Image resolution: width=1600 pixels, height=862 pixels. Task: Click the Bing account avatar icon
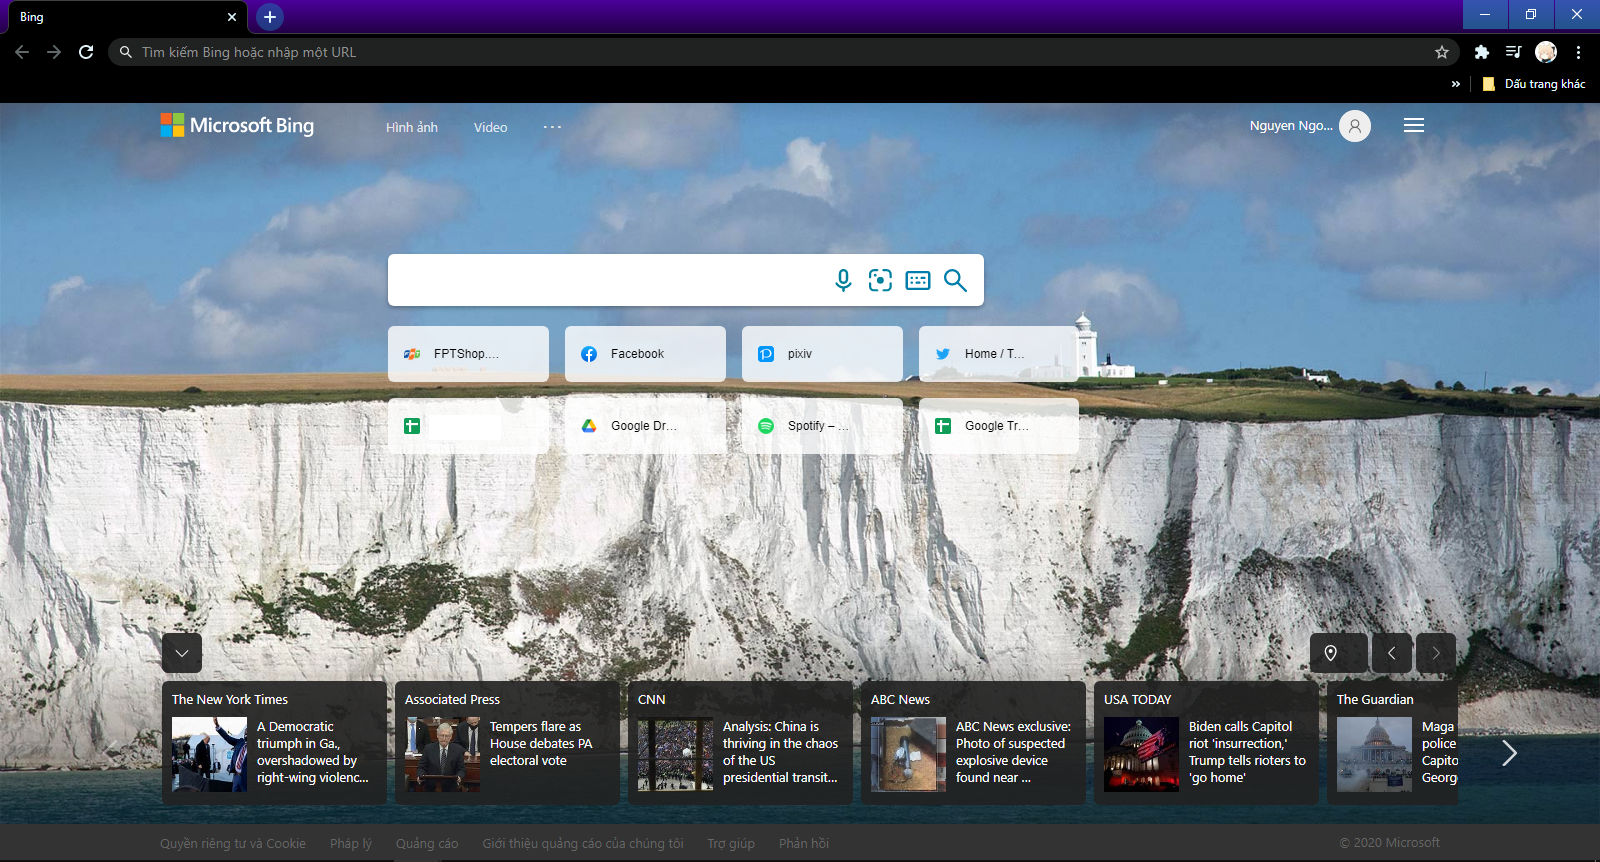[x=1355, y=126]
